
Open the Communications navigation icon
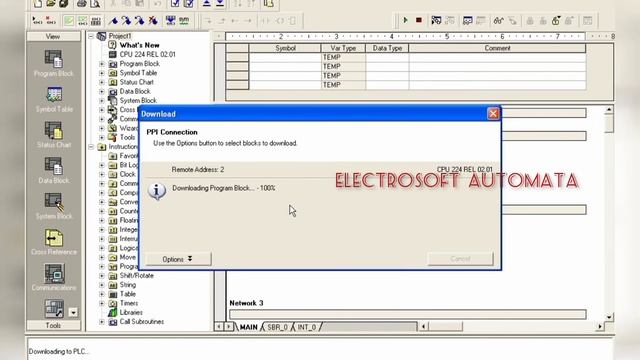point(54,273)
